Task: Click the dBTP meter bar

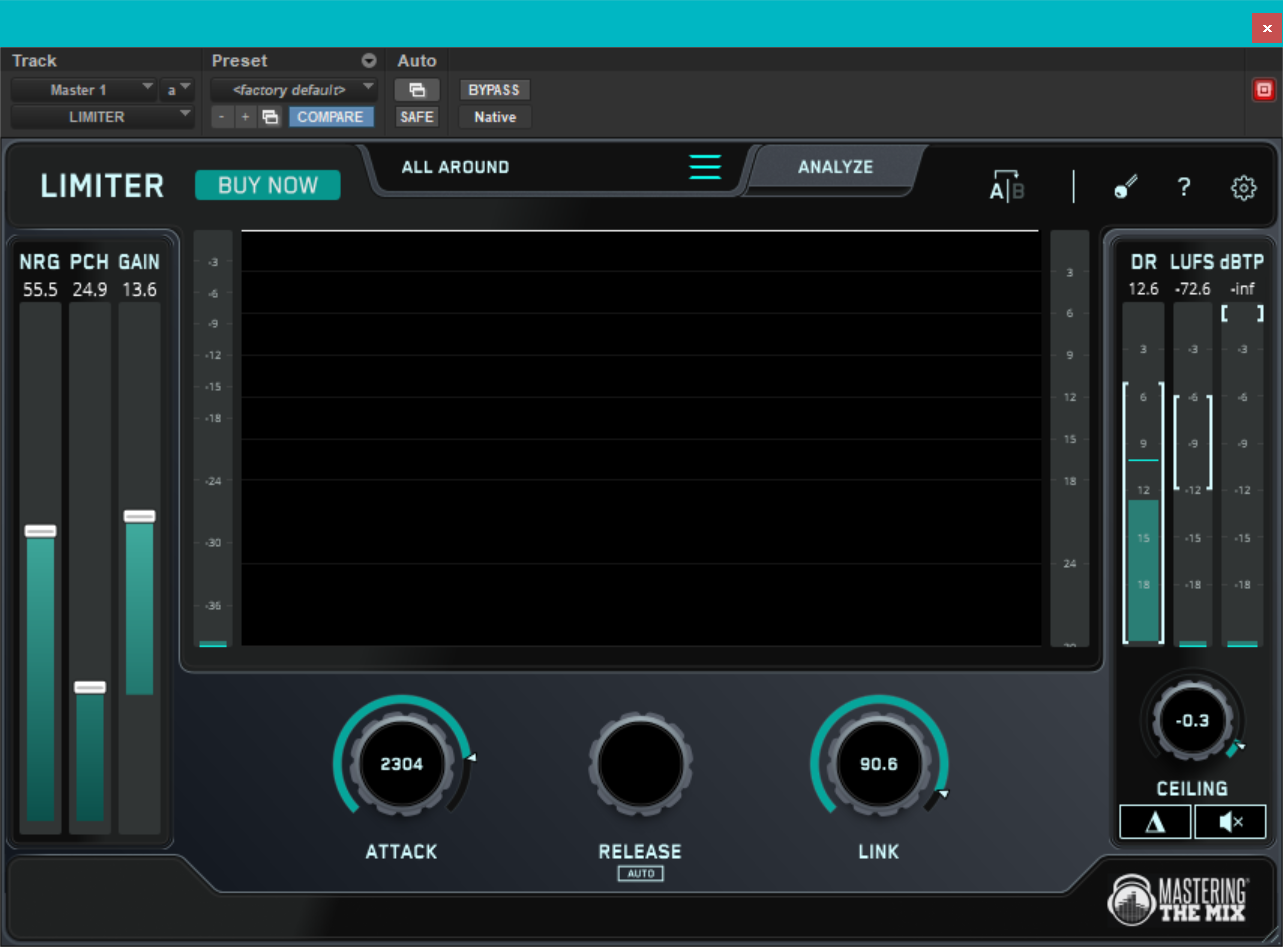Action: click(1243, 475)
